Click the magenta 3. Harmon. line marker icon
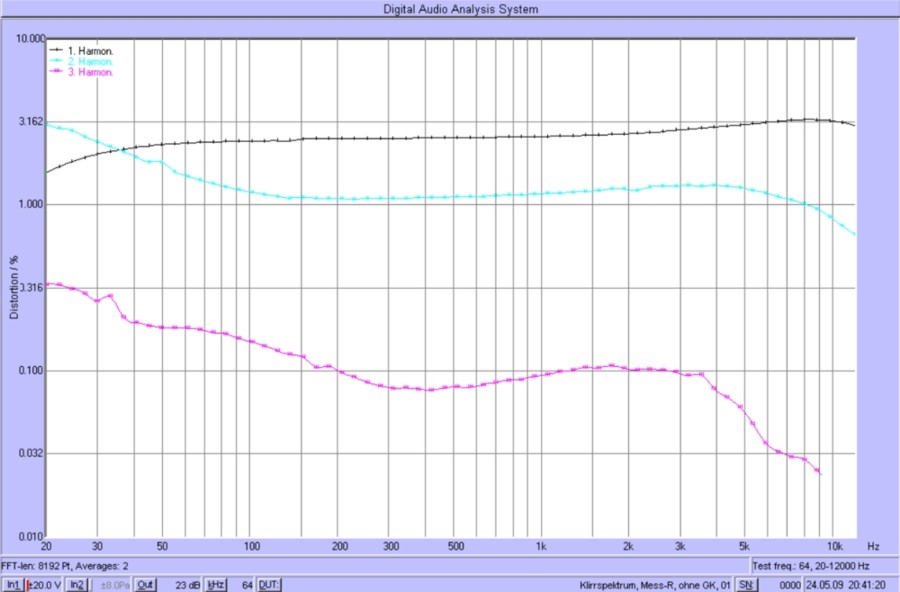The width and height of the screenshot is (900, 592). (55, 72)
